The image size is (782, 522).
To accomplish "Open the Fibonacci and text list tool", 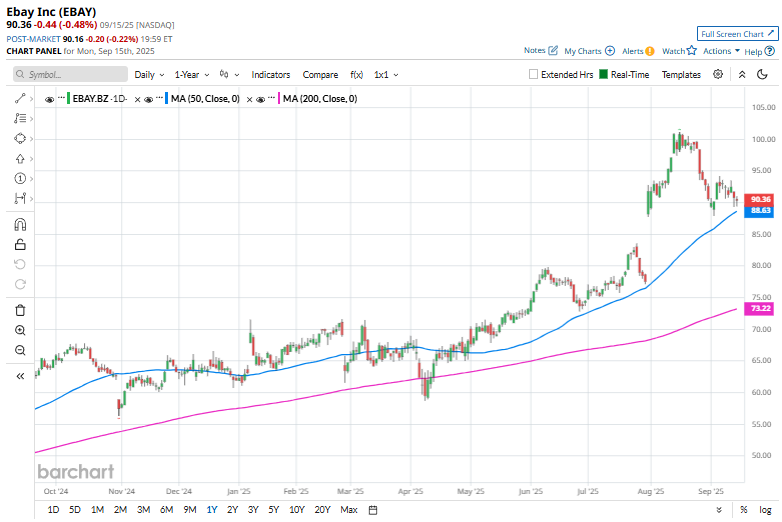I will [x=20, y=119].
